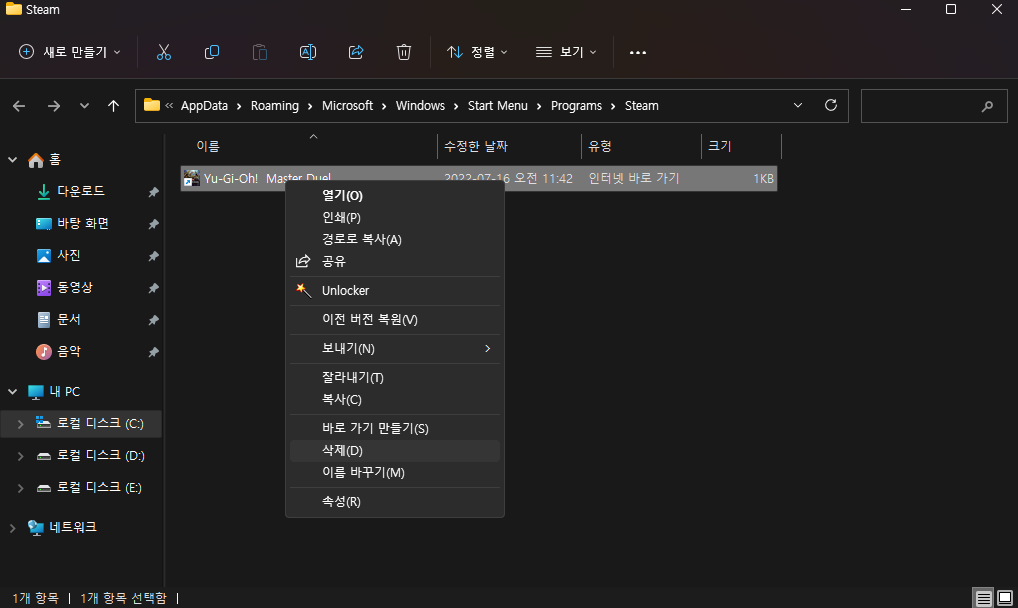The width and height of the screenshot is (1018, 608).
Task: Expand 로컬 디스크 (E:) node
Action: 20,488
